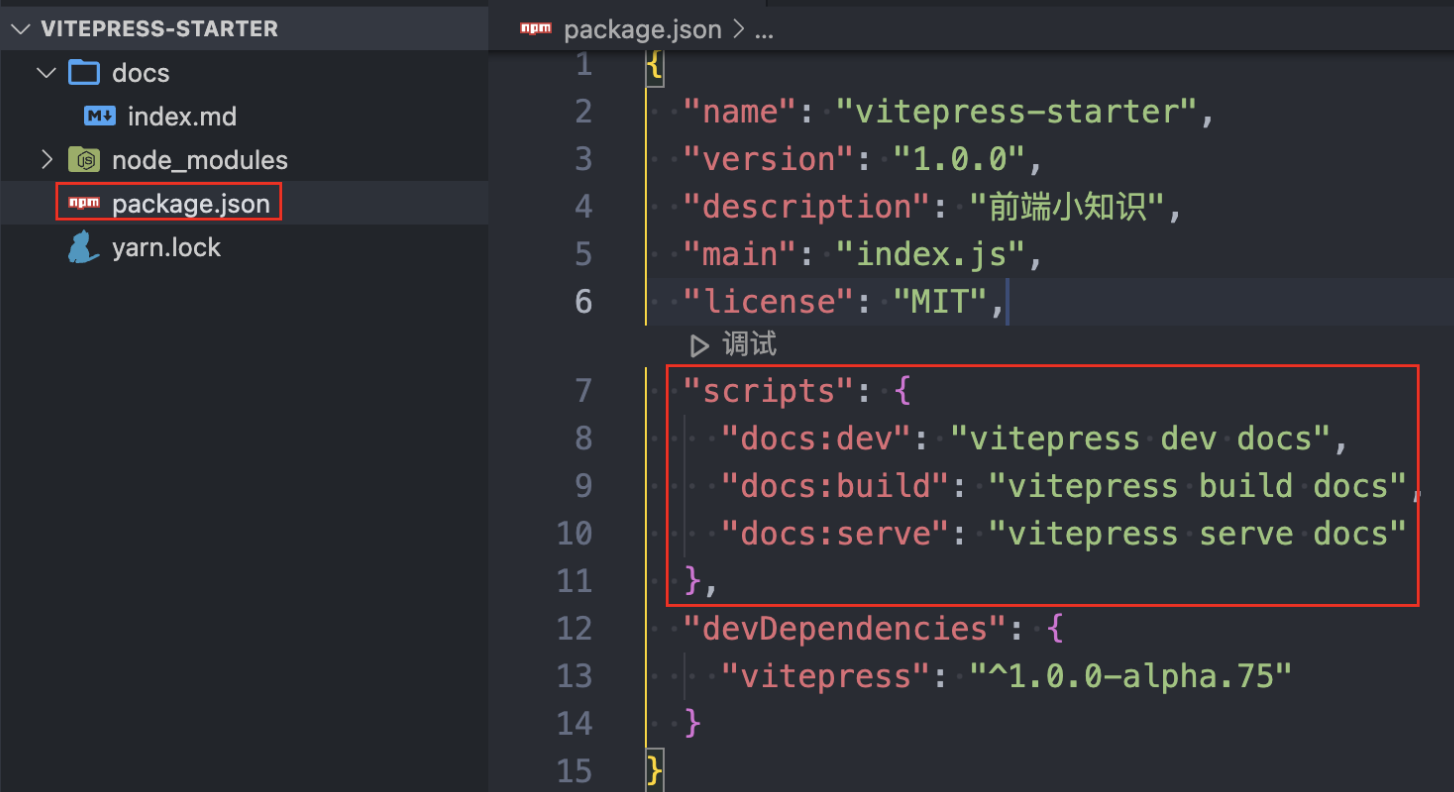Click the "description" key

coord(808,207)
